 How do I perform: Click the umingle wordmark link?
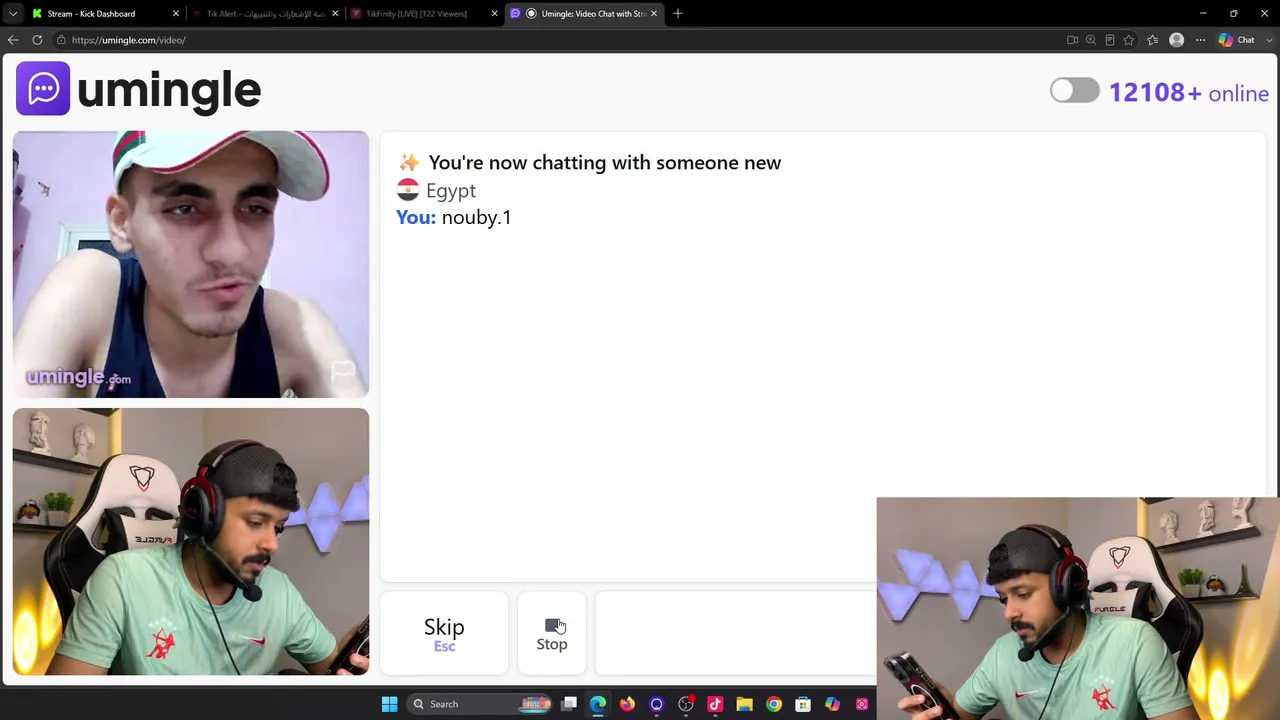click(169, 90)
